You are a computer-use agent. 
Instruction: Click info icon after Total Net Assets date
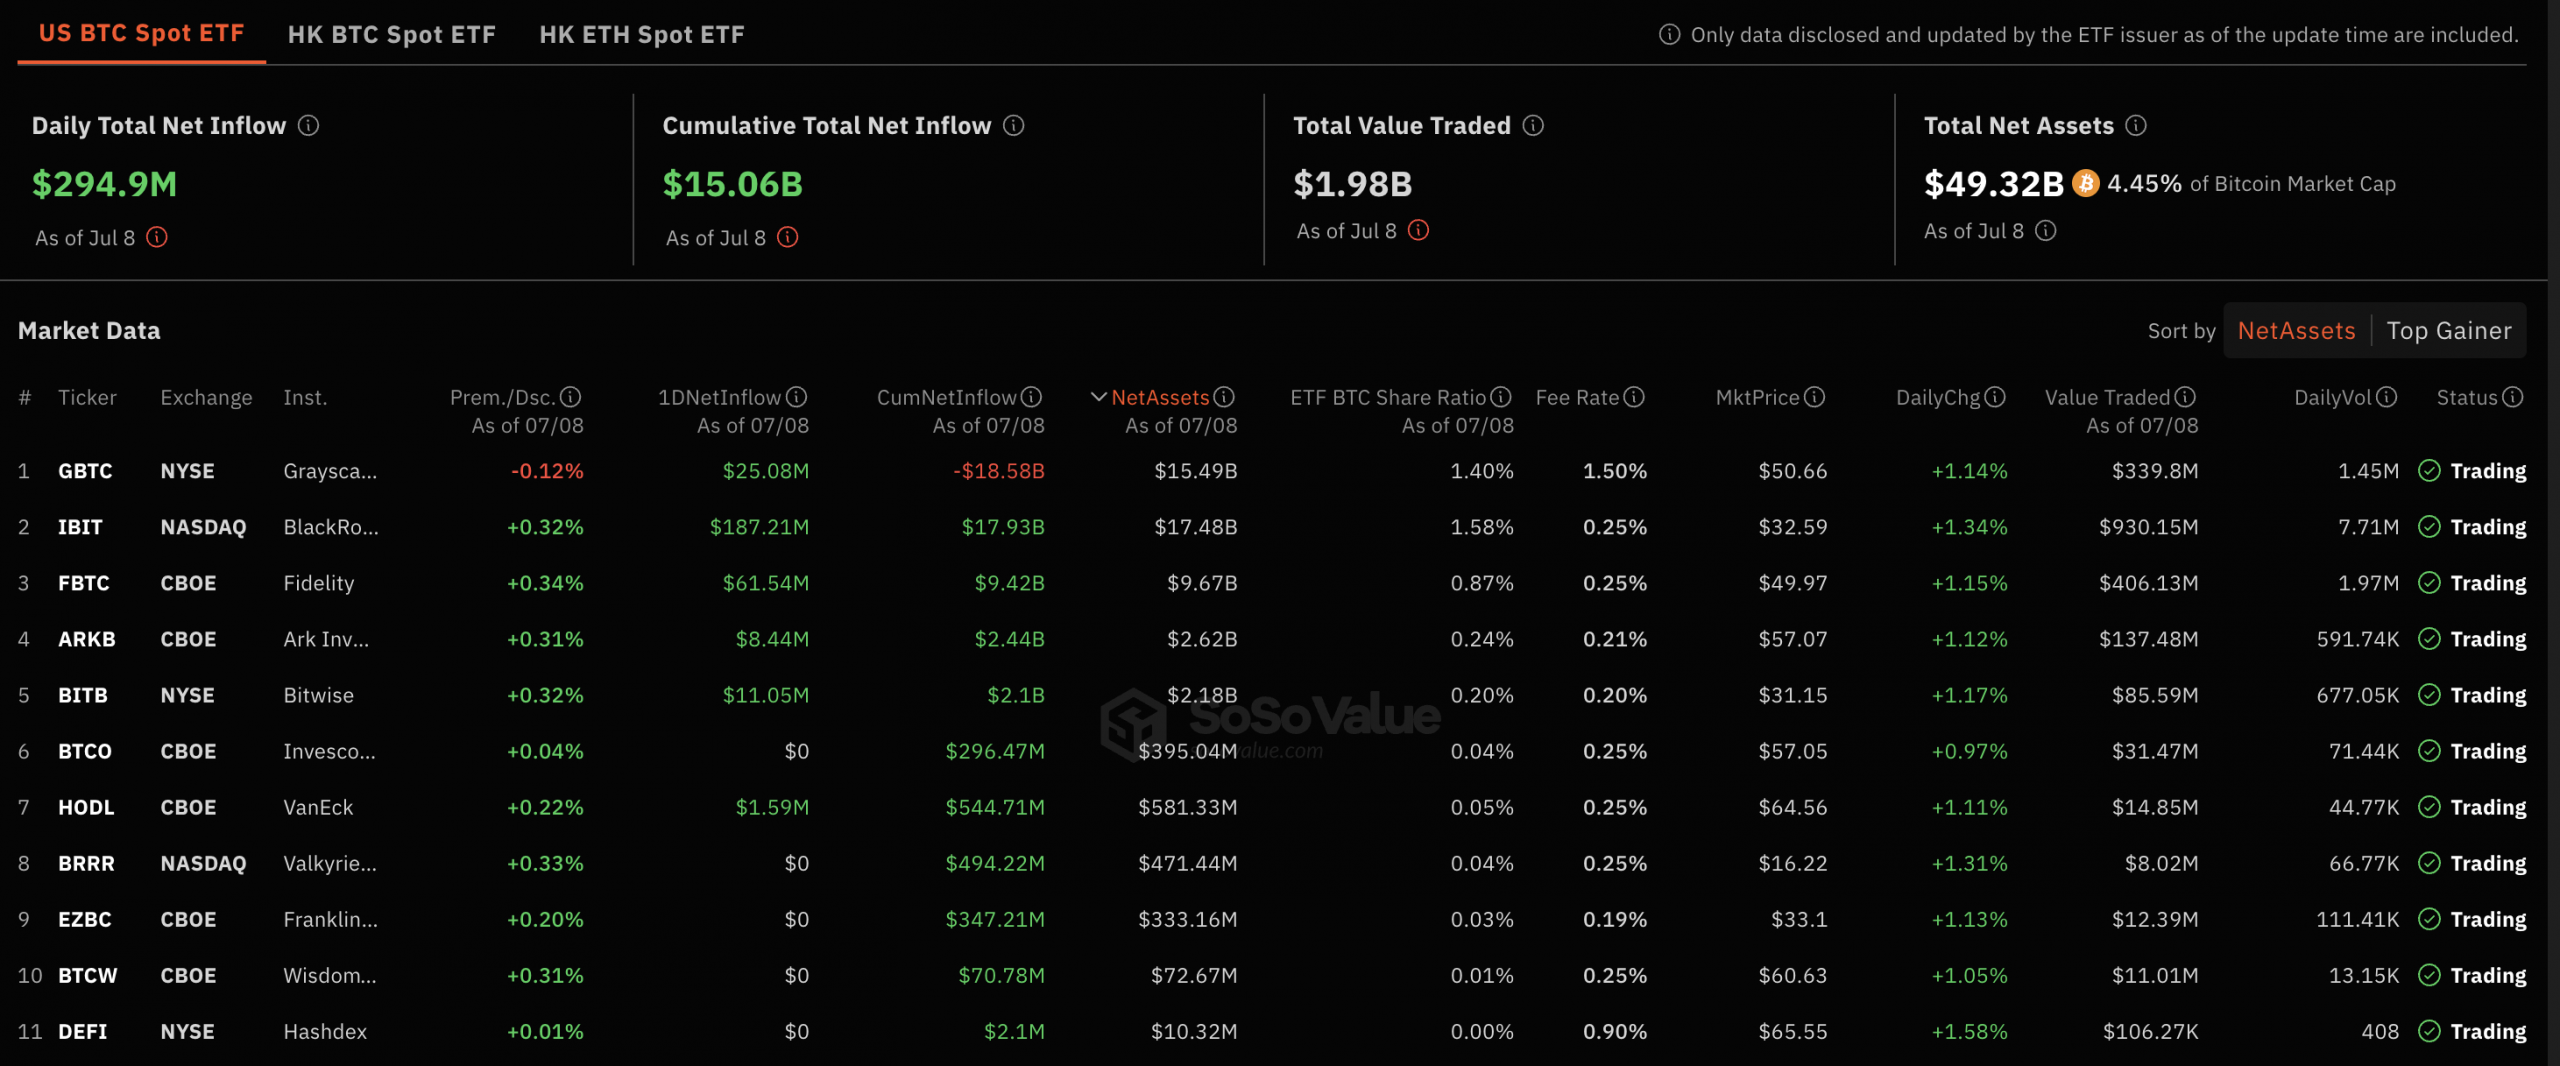(x=2046, y=230)
